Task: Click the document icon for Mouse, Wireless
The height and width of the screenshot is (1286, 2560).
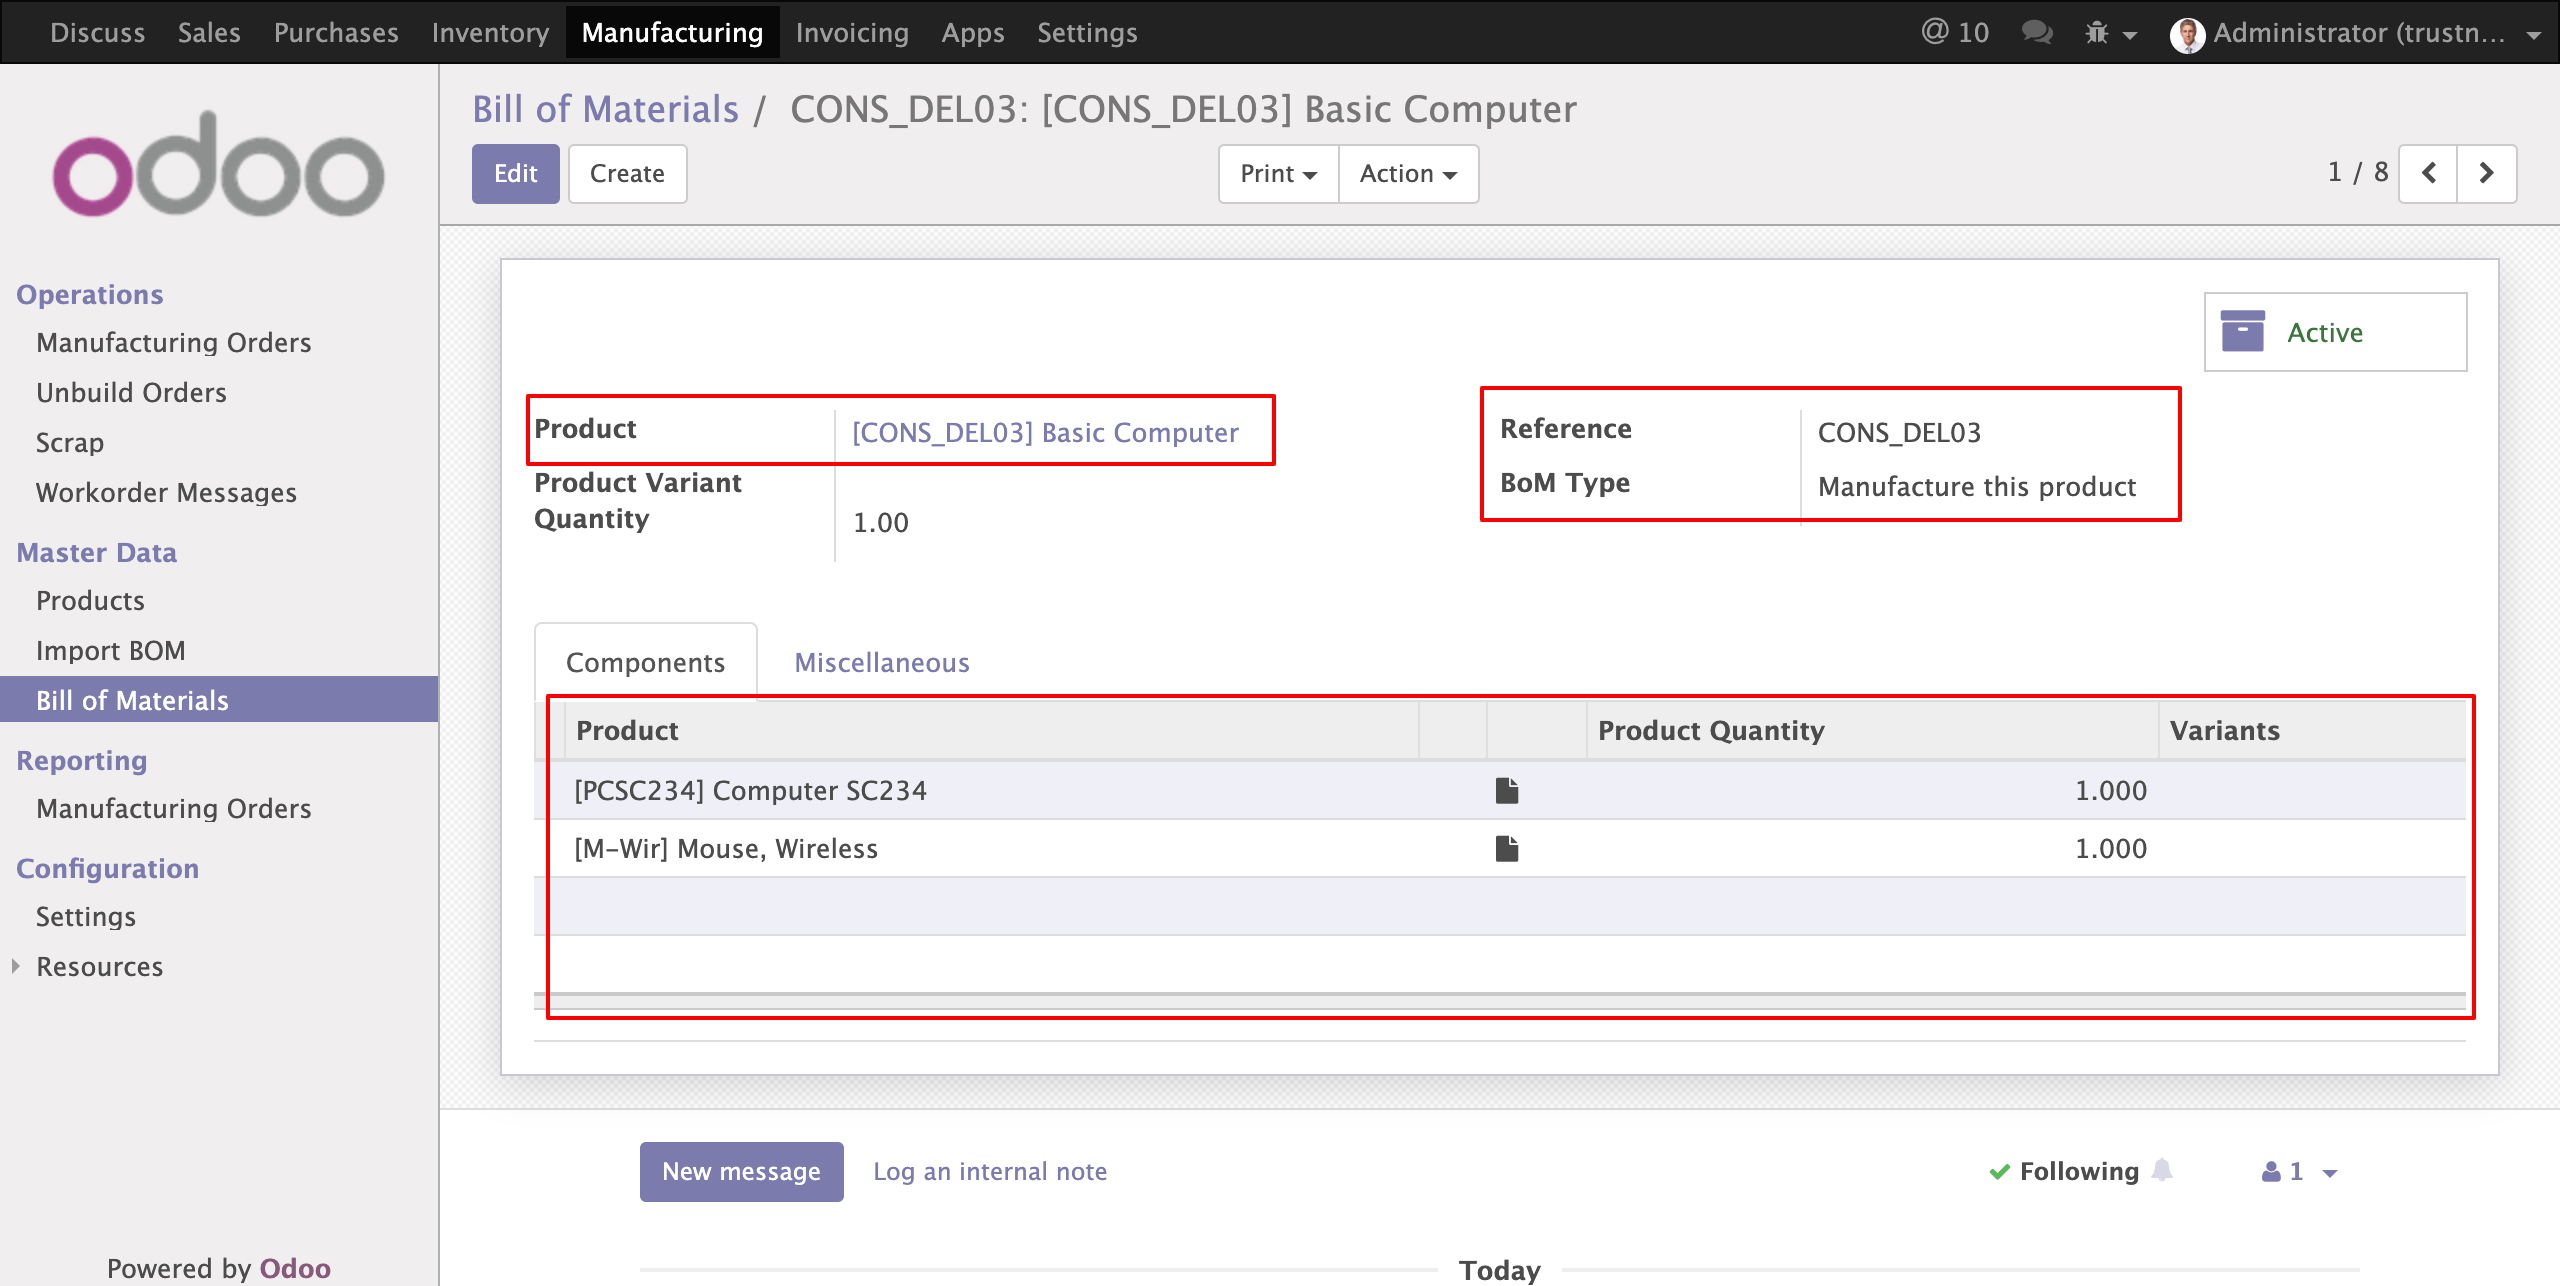Action: point(1506,849)
